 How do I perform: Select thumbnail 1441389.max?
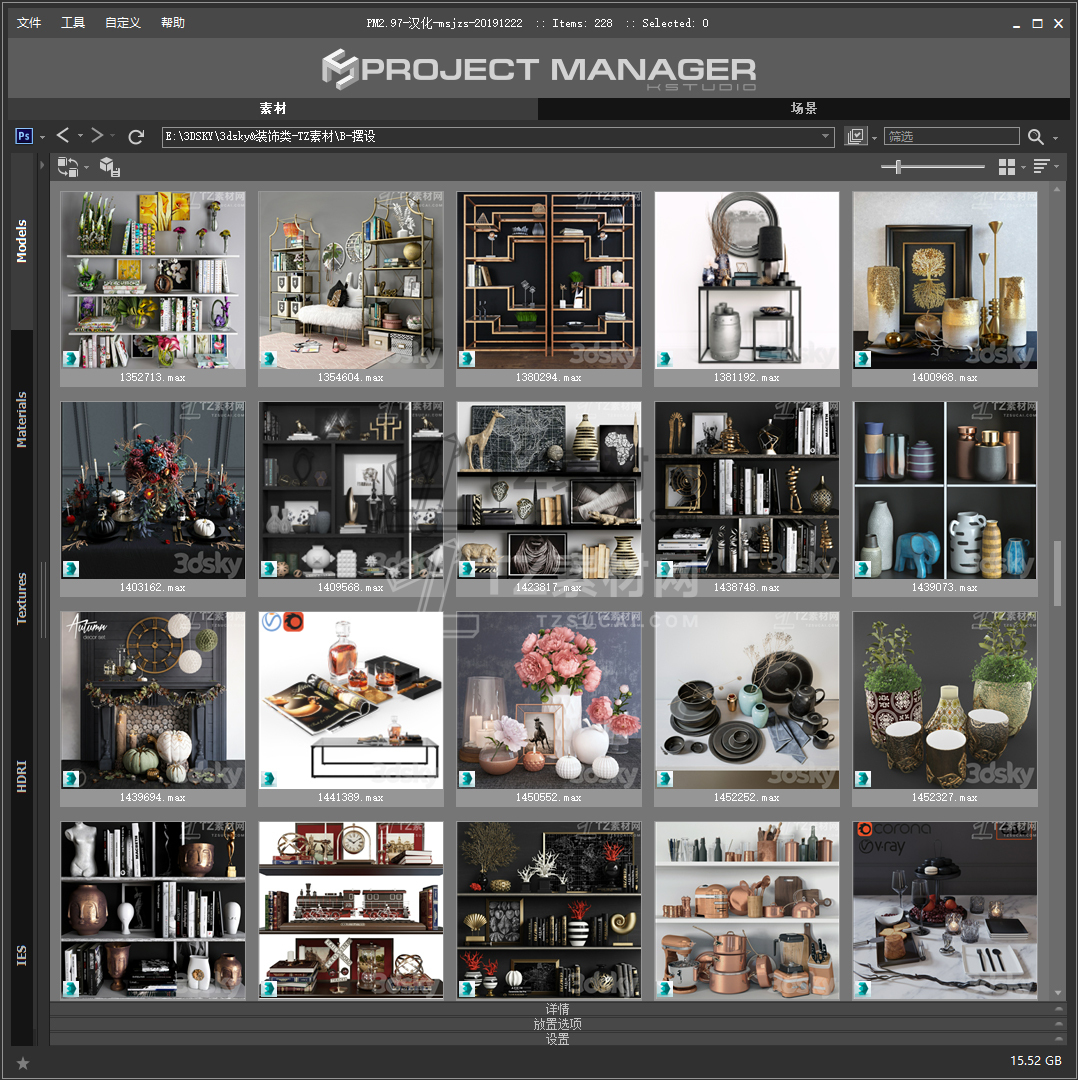351,708
